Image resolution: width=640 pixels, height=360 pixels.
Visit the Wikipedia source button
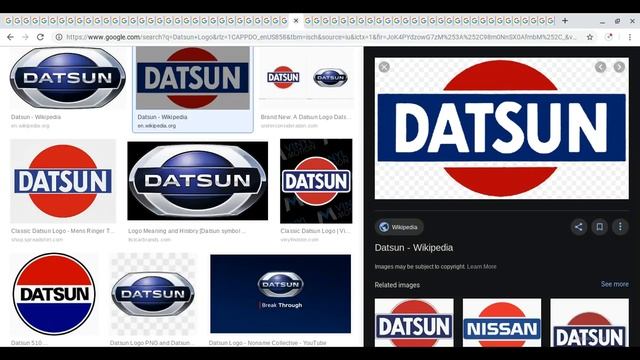pos(399,227)
